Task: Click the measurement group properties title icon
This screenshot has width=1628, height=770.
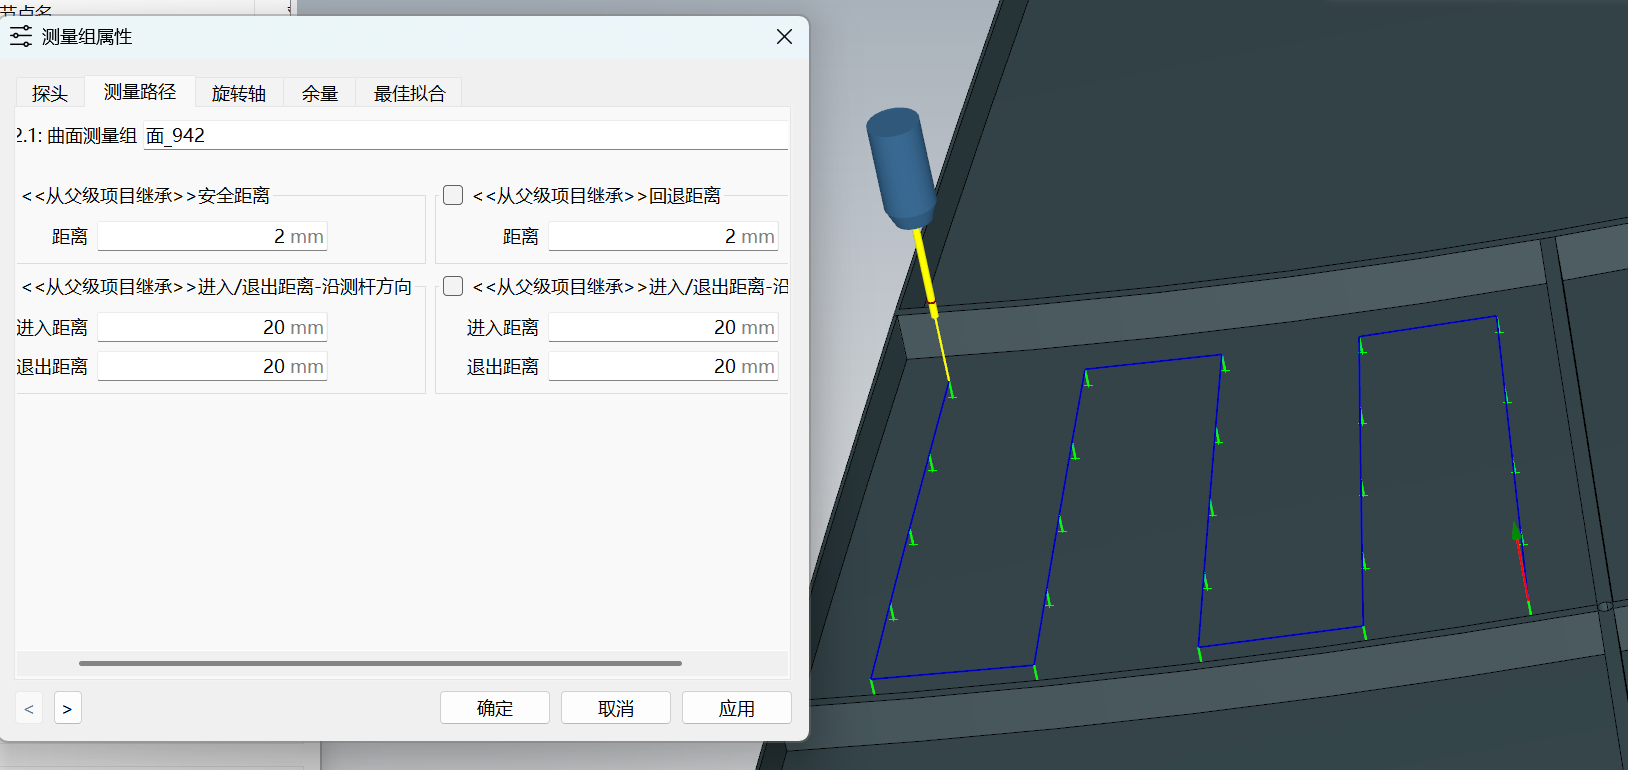Action: click(x=21, y=37)
